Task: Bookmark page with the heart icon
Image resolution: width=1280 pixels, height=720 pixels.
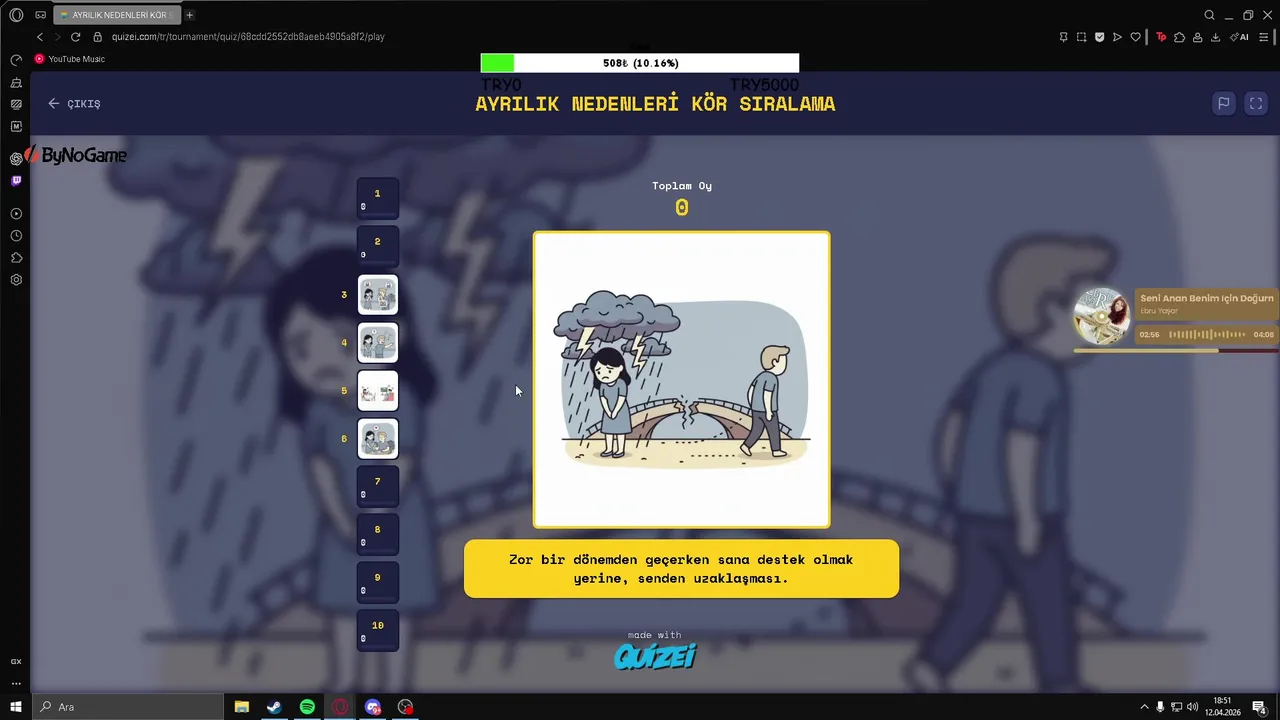Action: pyautogui.click(x=1135, y=37)
